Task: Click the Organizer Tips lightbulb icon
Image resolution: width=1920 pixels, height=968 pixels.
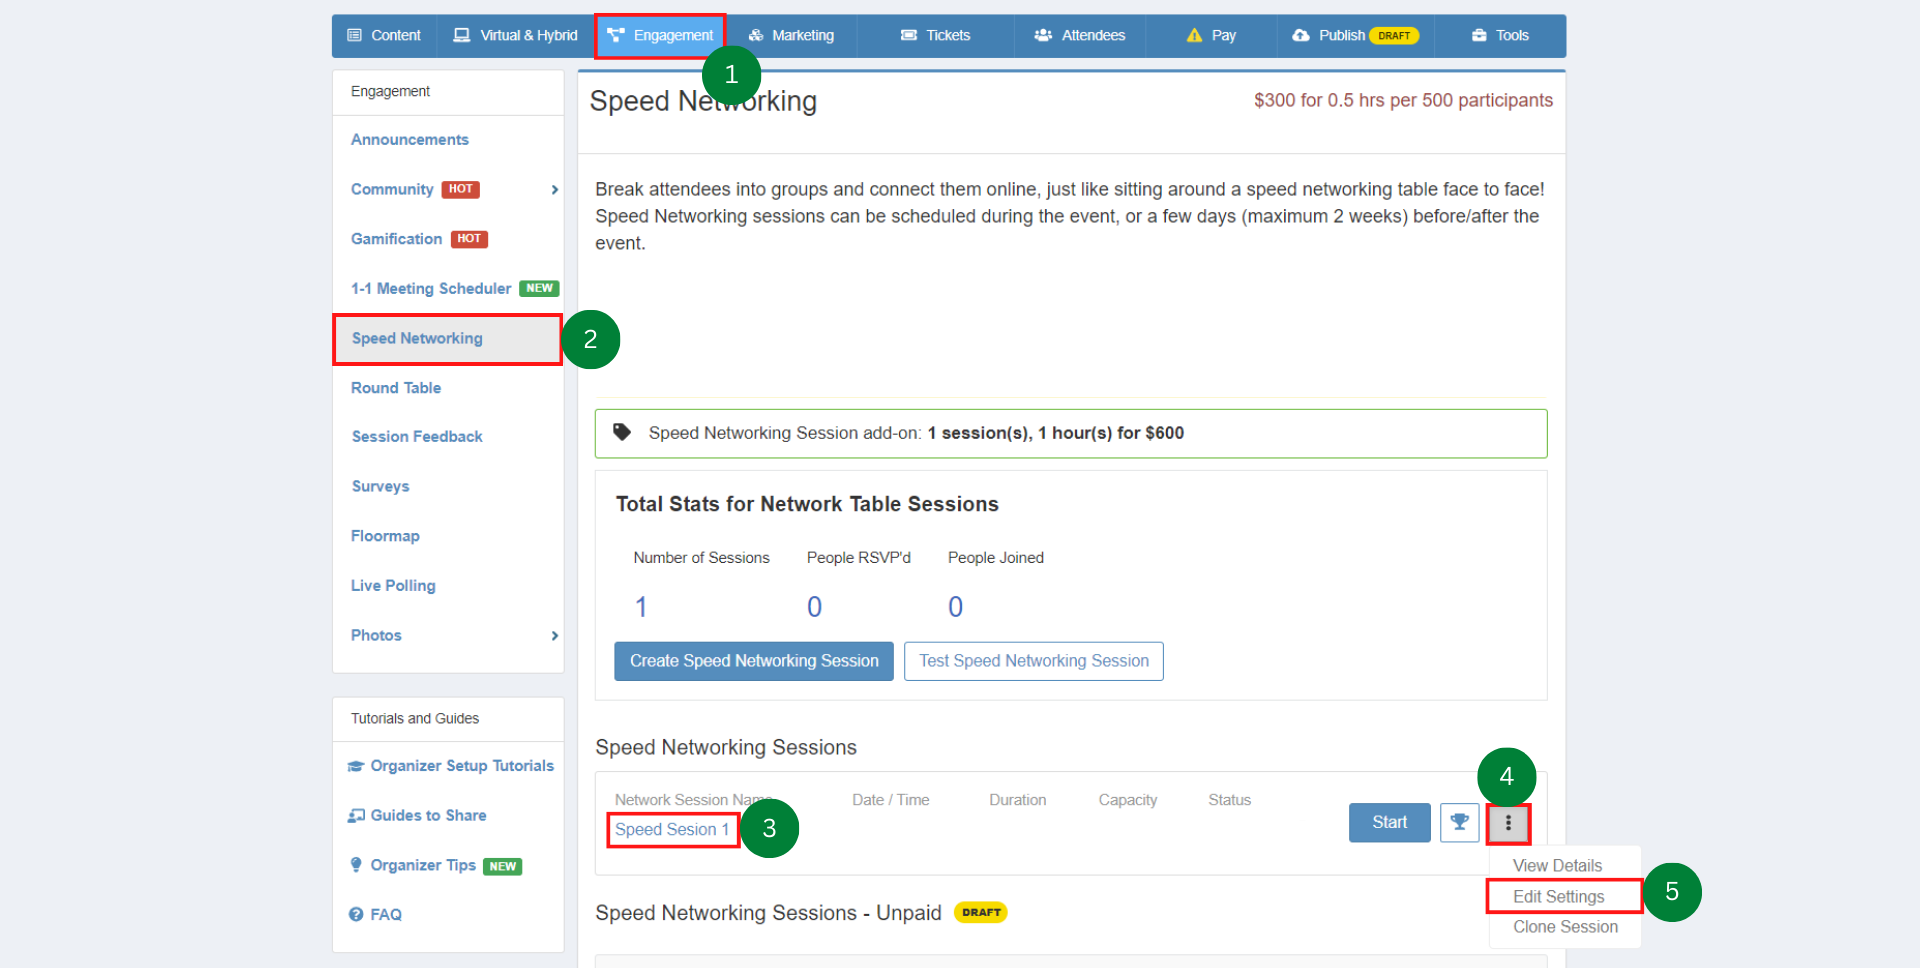Action: pyautogui.click(x=356, y=865)
